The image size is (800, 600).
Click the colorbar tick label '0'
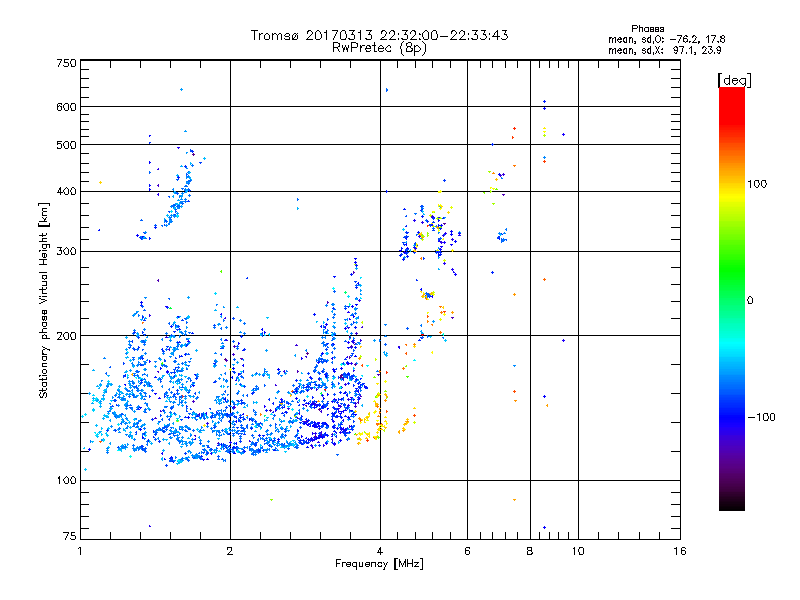click(750, 301)
